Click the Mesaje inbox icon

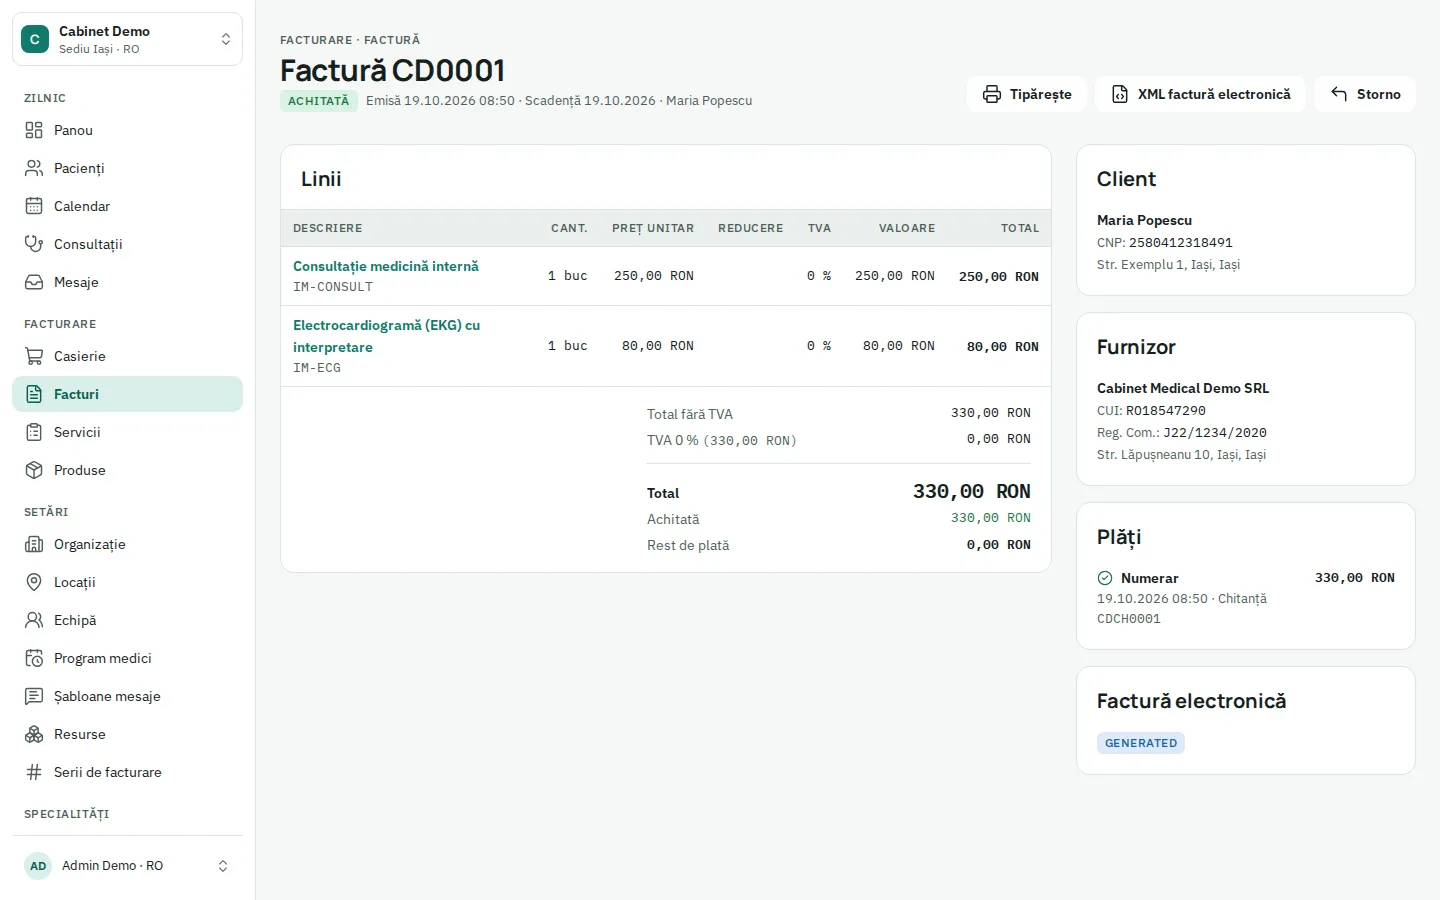(34, 282)
